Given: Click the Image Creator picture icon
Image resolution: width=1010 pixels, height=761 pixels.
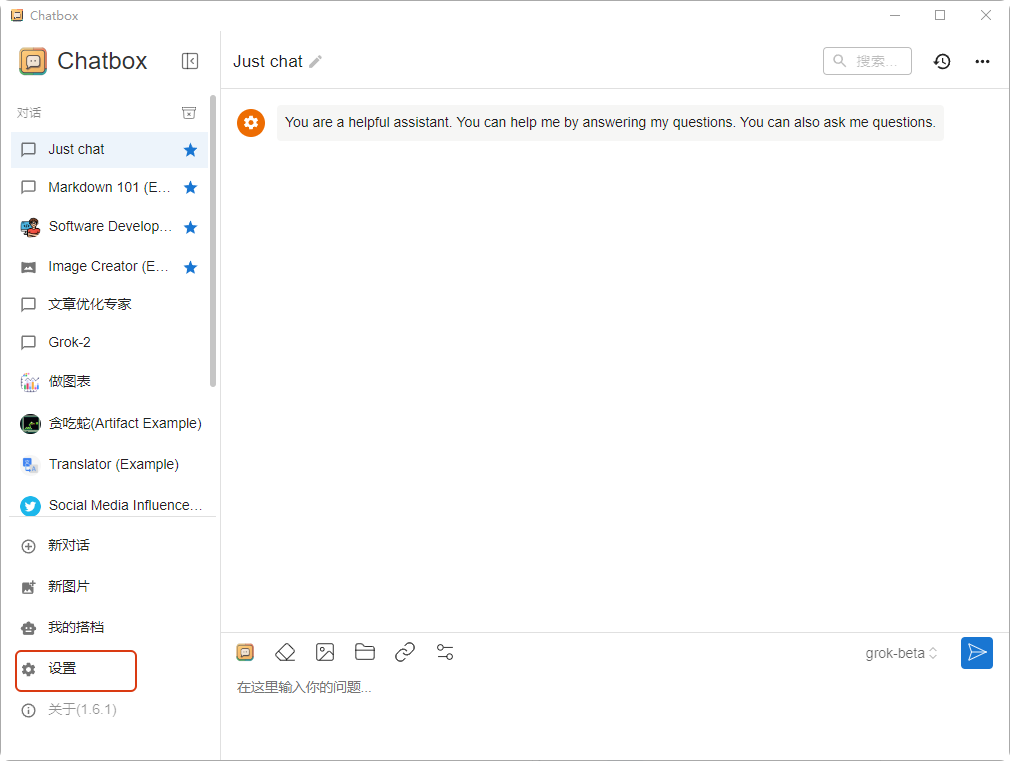Looking at the screenshot, I should (28, 267).
